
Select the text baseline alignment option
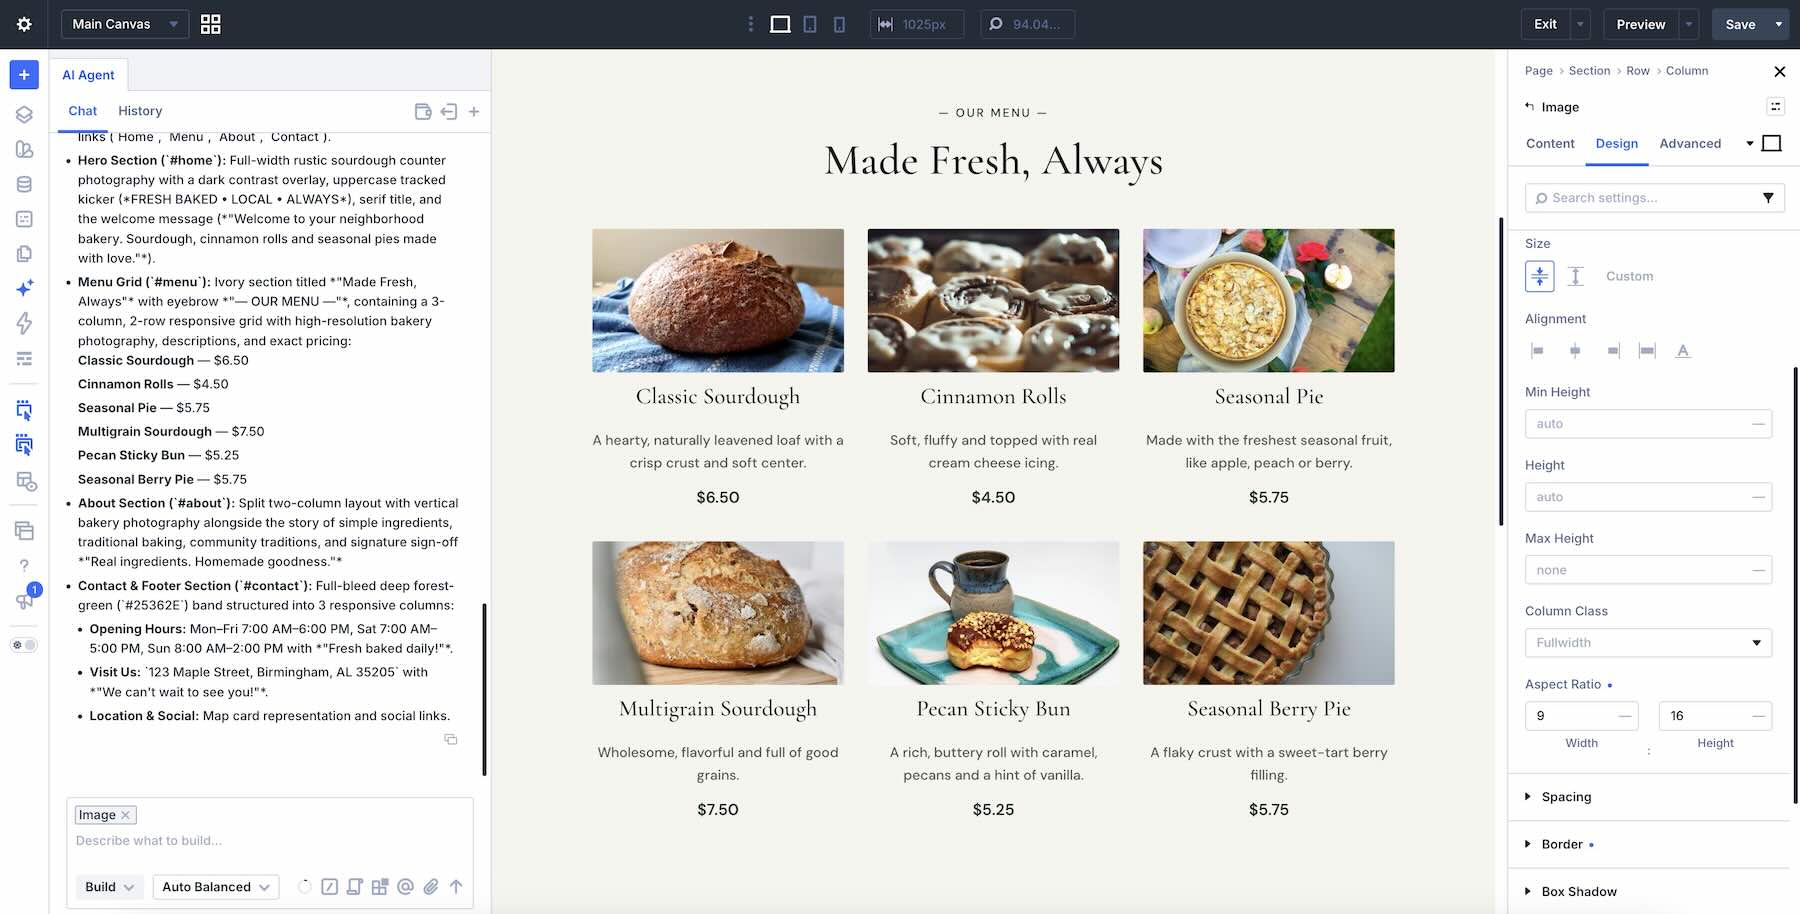[1683, 351]
